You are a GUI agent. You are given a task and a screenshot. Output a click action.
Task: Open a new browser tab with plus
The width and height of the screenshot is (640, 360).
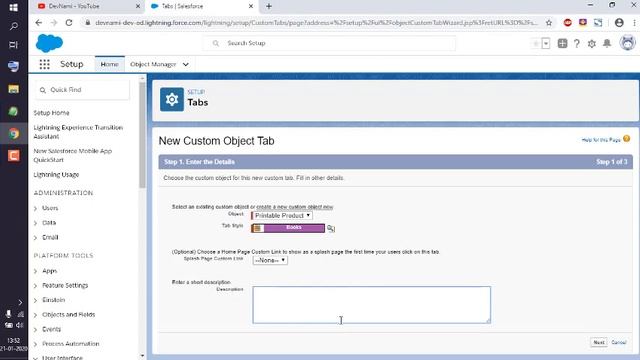[269, 6]
